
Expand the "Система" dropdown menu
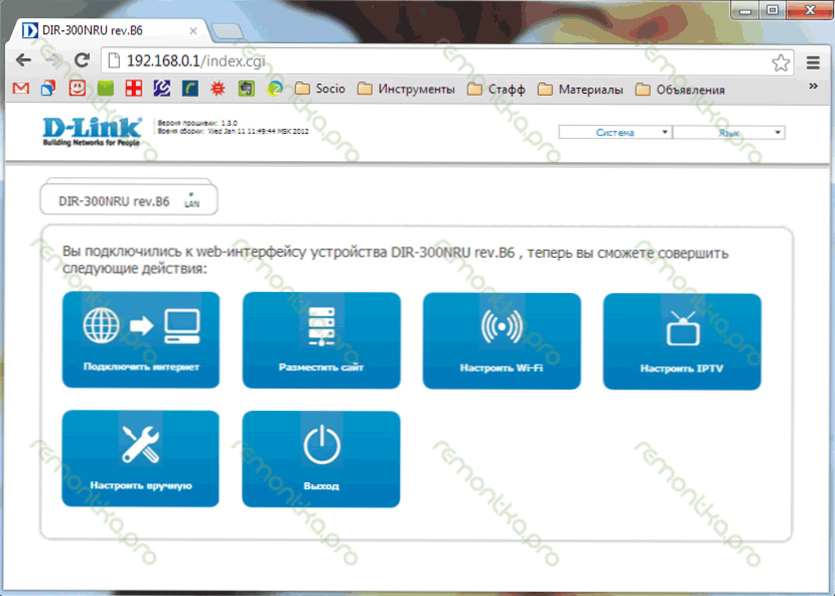tap(615, 132)
